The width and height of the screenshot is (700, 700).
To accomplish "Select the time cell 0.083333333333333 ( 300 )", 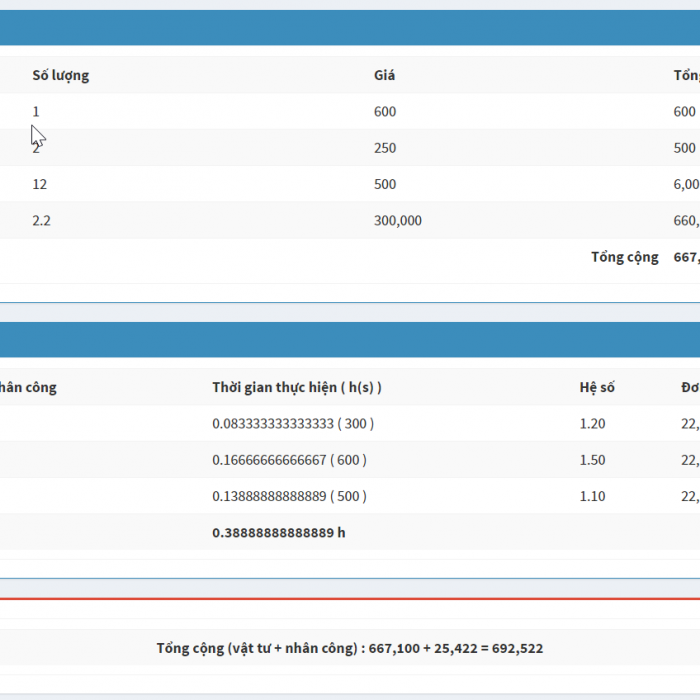I will (292, 423).
